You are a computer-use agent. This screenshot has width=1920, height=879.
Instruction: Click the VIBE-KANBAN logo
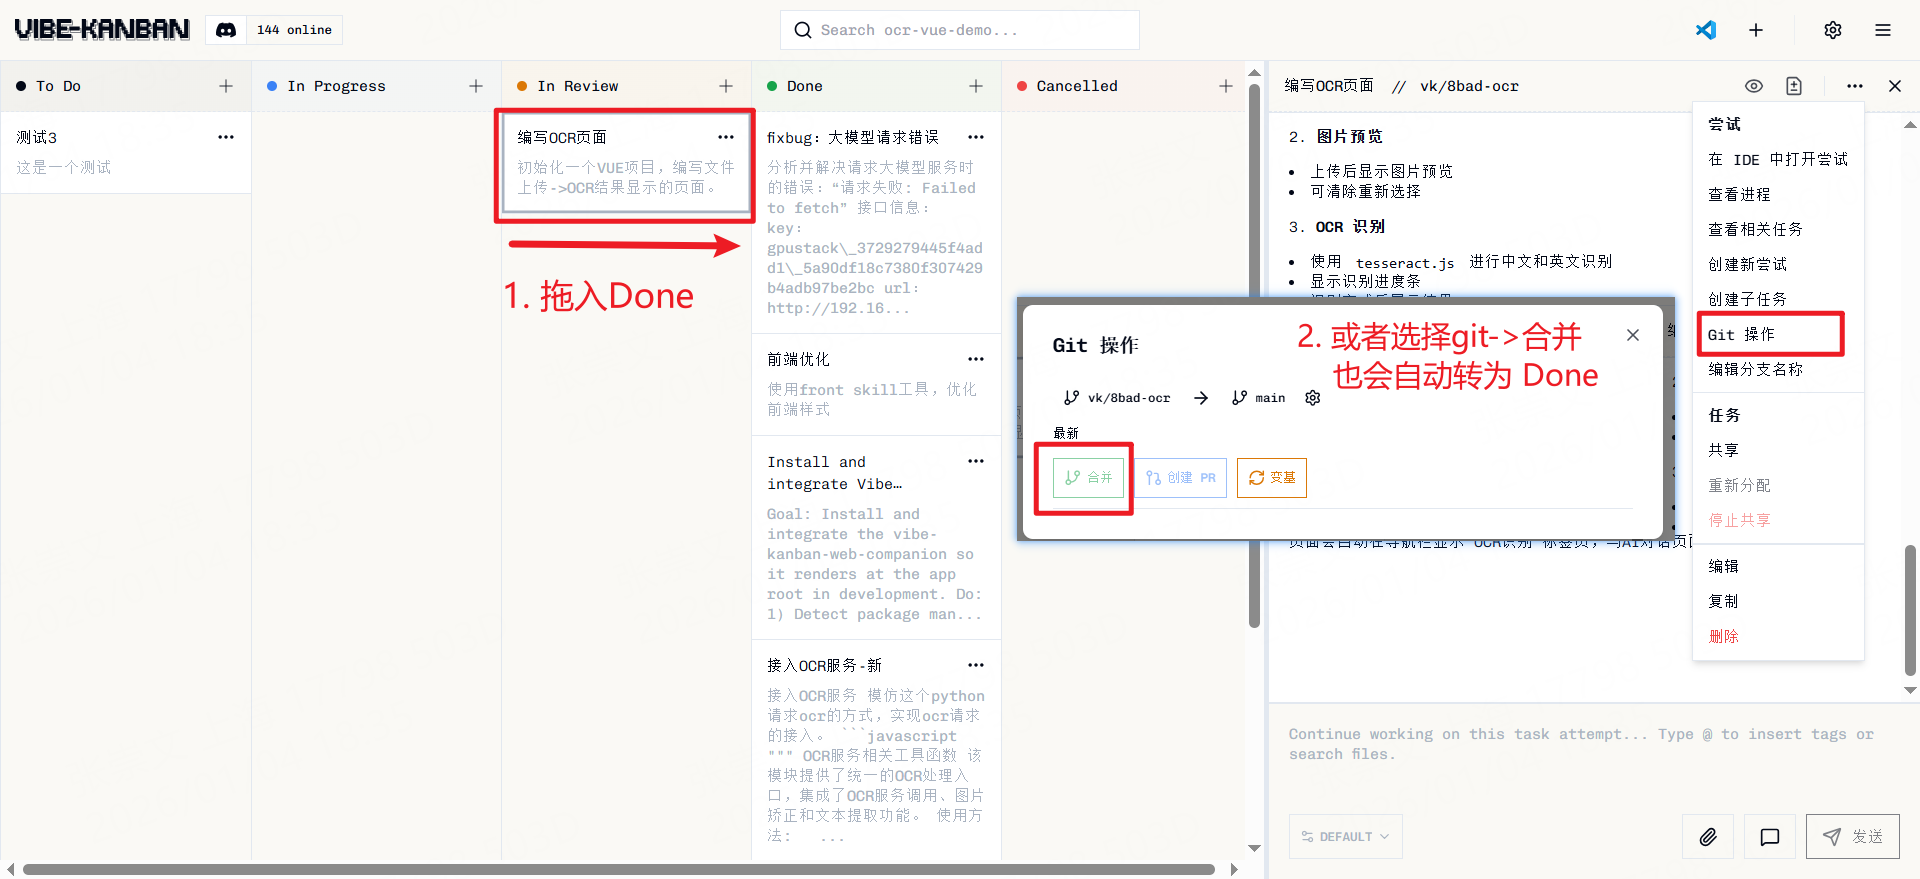102,30
